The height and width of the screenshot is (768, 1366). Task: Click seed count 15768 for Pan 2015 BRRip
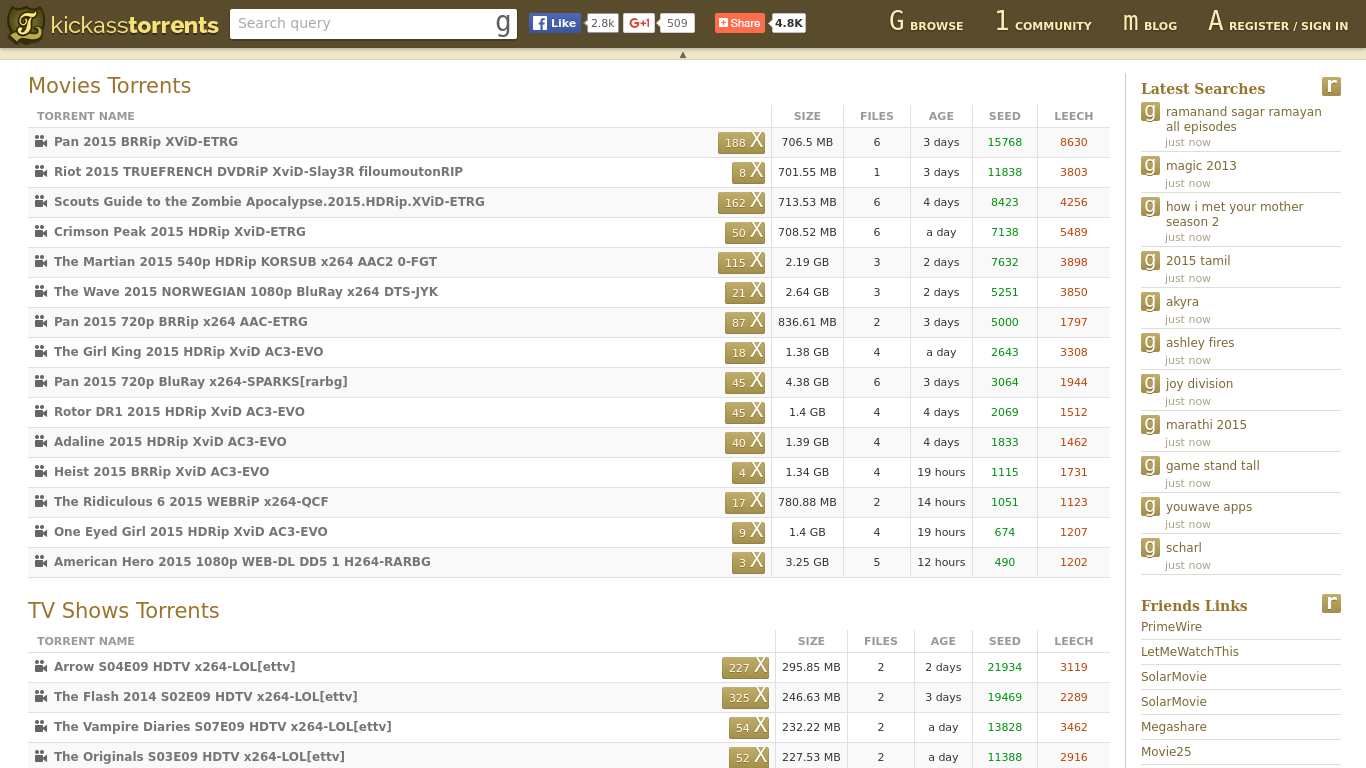pyautogui.click(x=1005, y=142)
